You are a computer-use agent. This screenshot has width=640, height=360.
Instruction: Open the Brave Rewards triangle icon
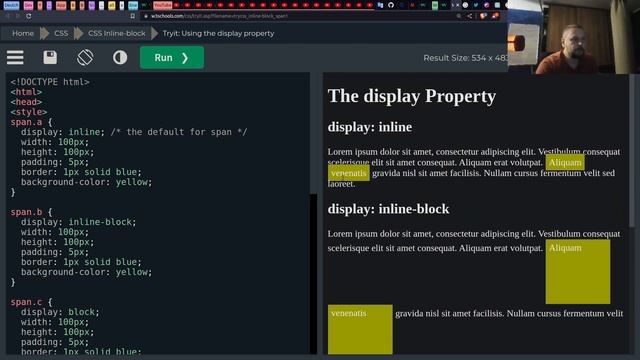click(495, 16)
